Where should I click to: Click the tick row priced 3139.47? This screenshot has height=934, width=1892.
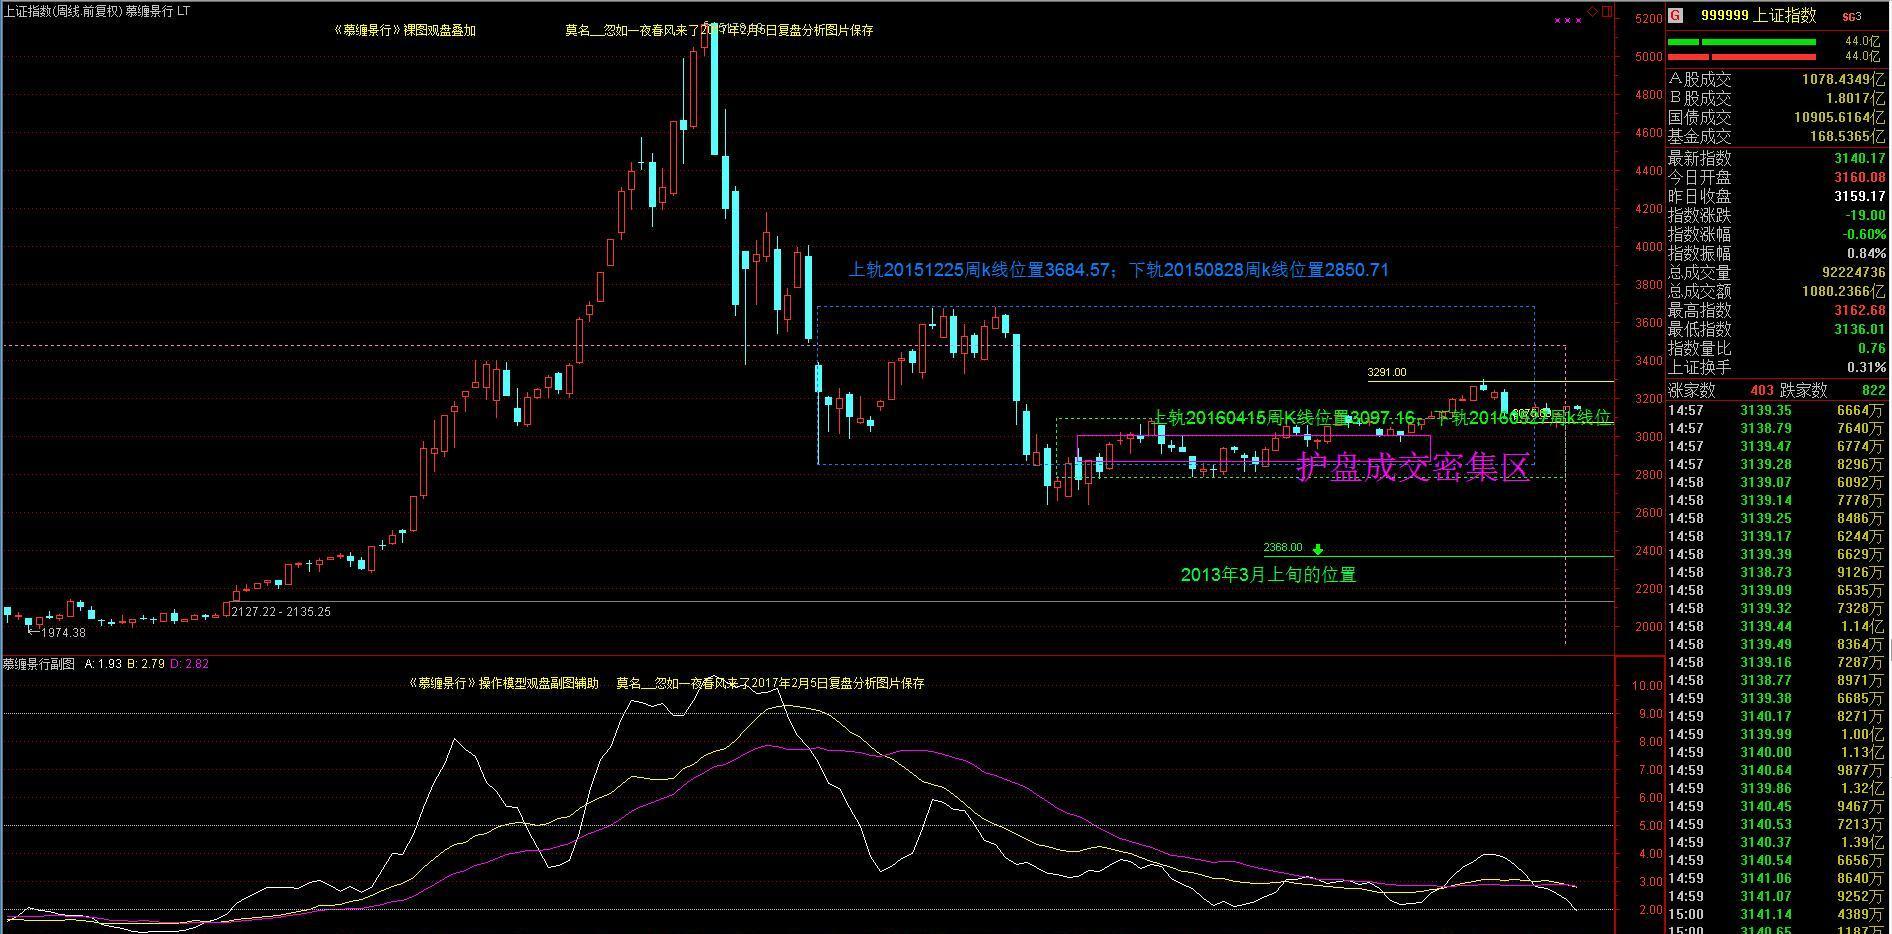coord(1777,446)
